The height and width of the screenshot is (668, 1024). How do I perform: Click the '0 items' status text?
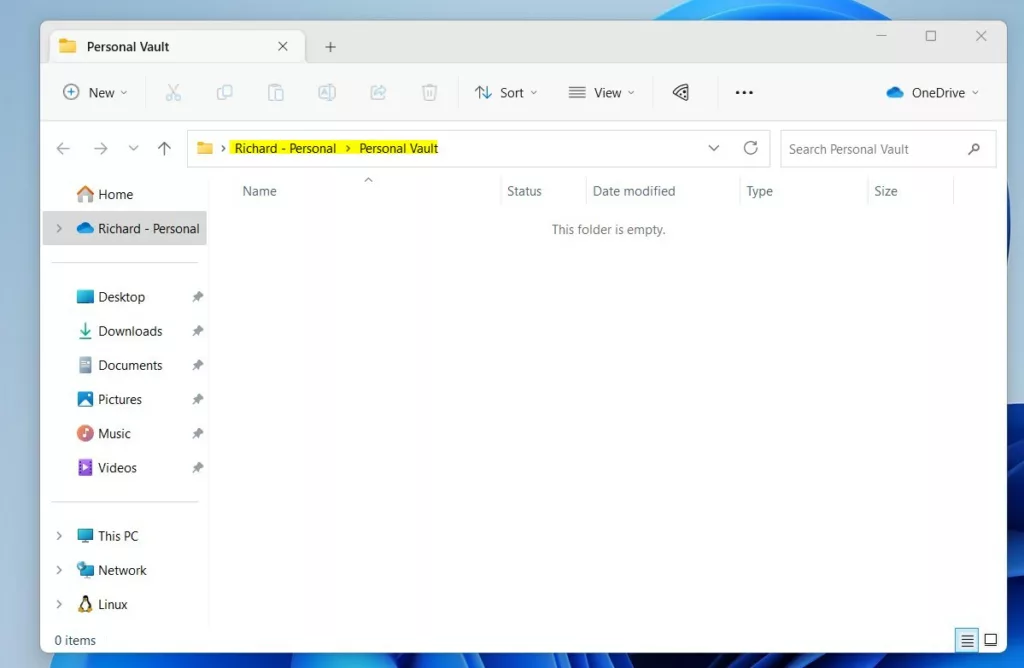tap(75, 641)
